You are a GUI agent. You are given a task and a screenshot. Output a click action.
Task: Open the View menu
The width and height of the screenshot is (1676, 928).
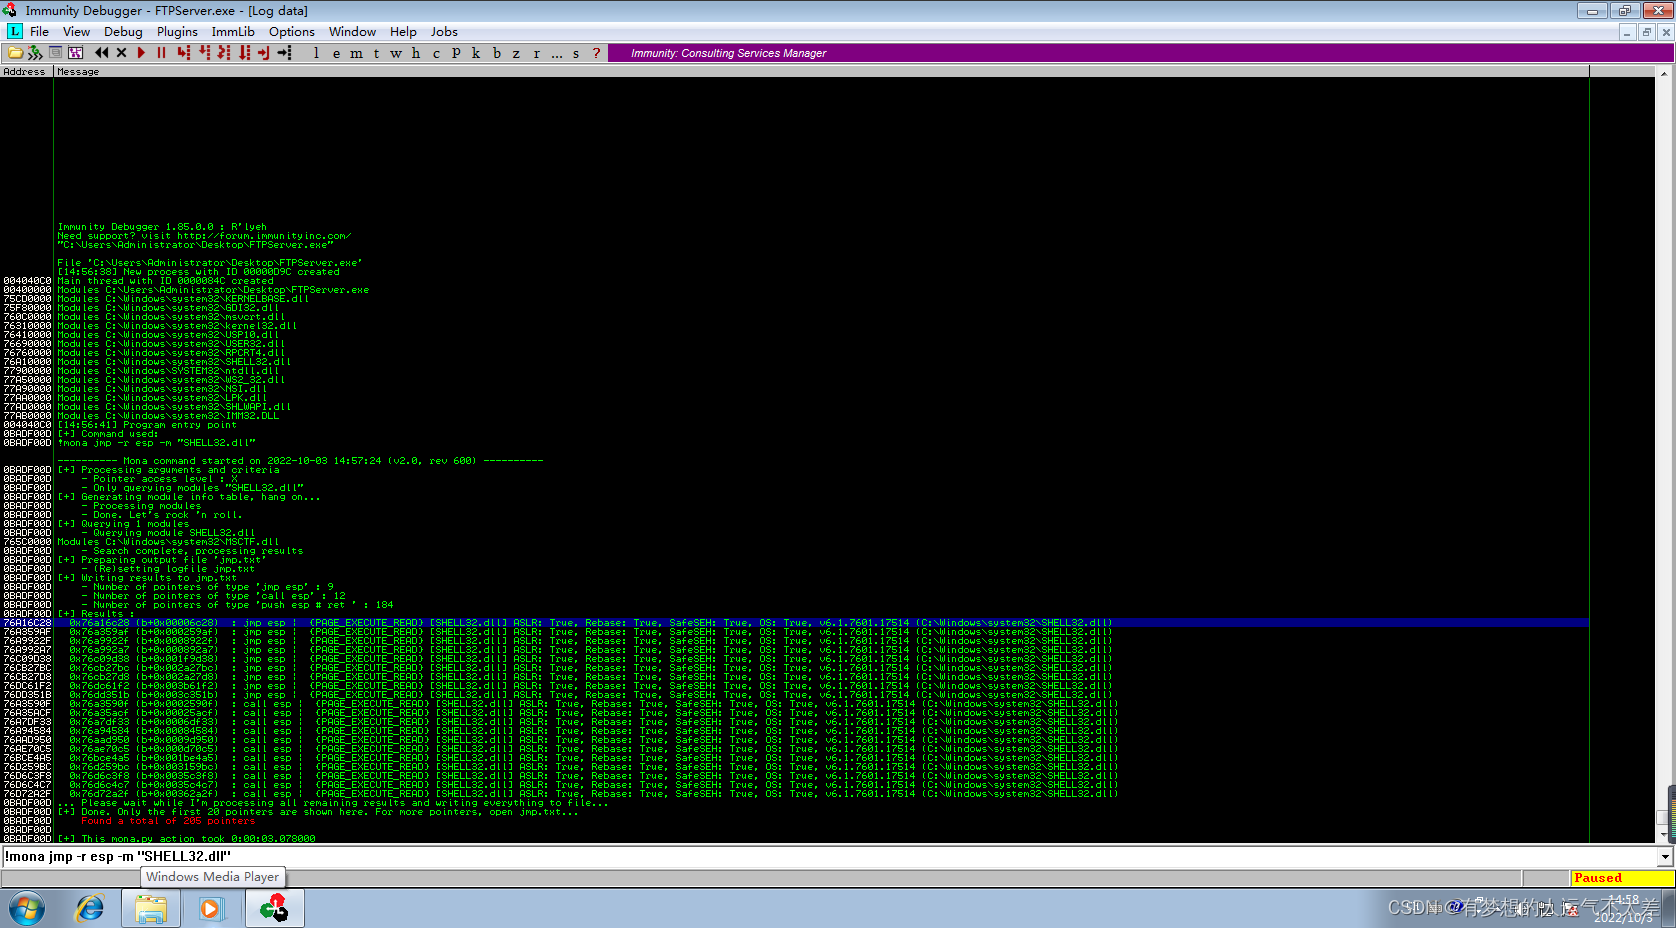pos(76,32)
